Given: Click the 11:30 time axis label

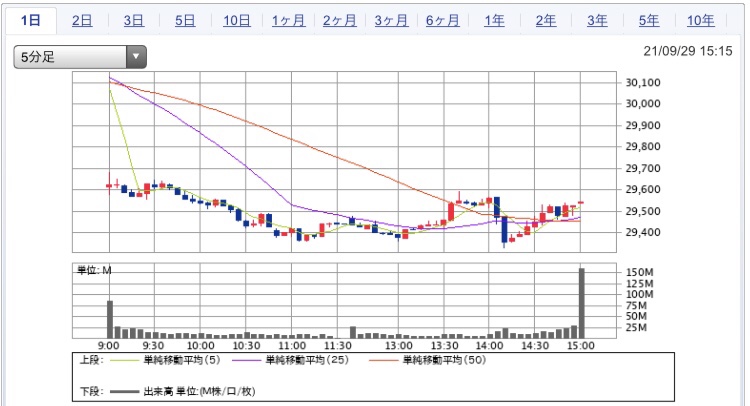Looking at the screenshot, I should point(338,346).
